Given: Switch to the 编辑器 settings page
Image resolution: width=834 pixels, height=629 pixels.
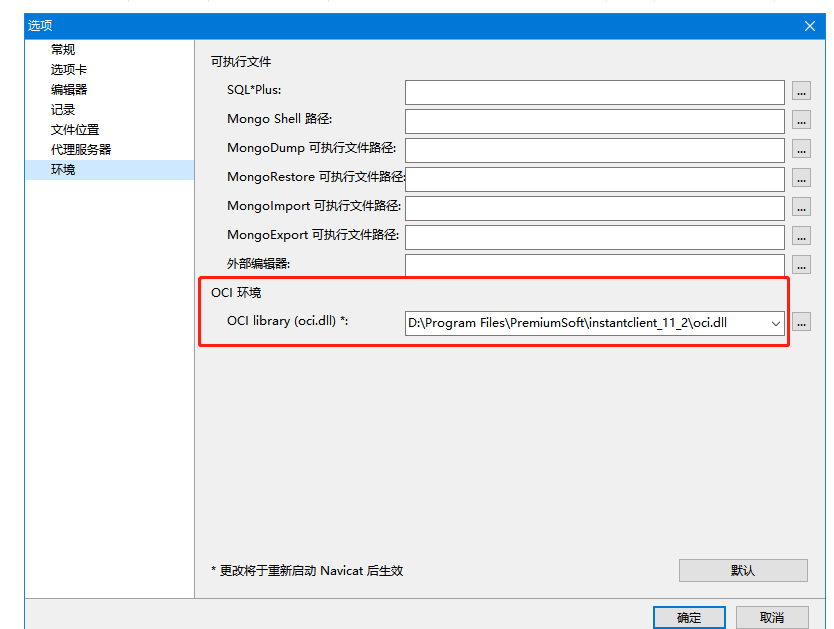Looking at the screenshot, I should click(65, 89).
